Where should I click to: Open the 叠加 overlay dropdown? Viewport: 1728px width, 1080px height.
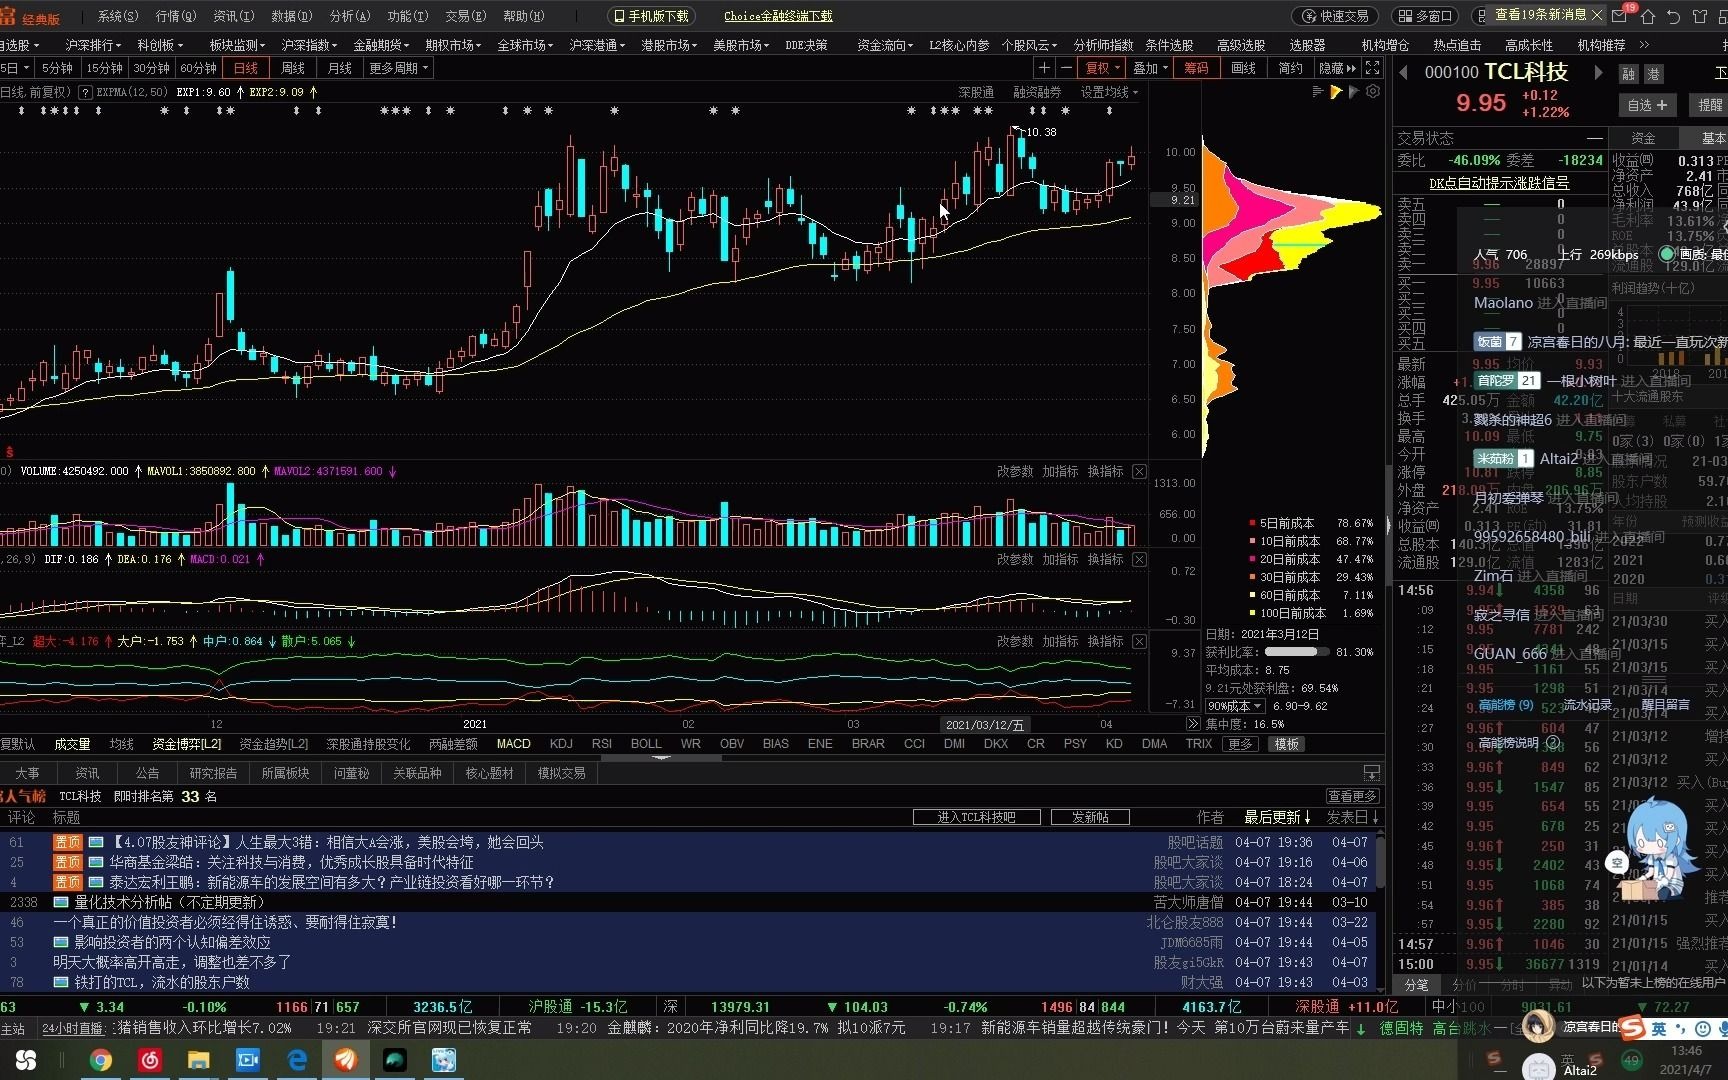coord(1150,68)
